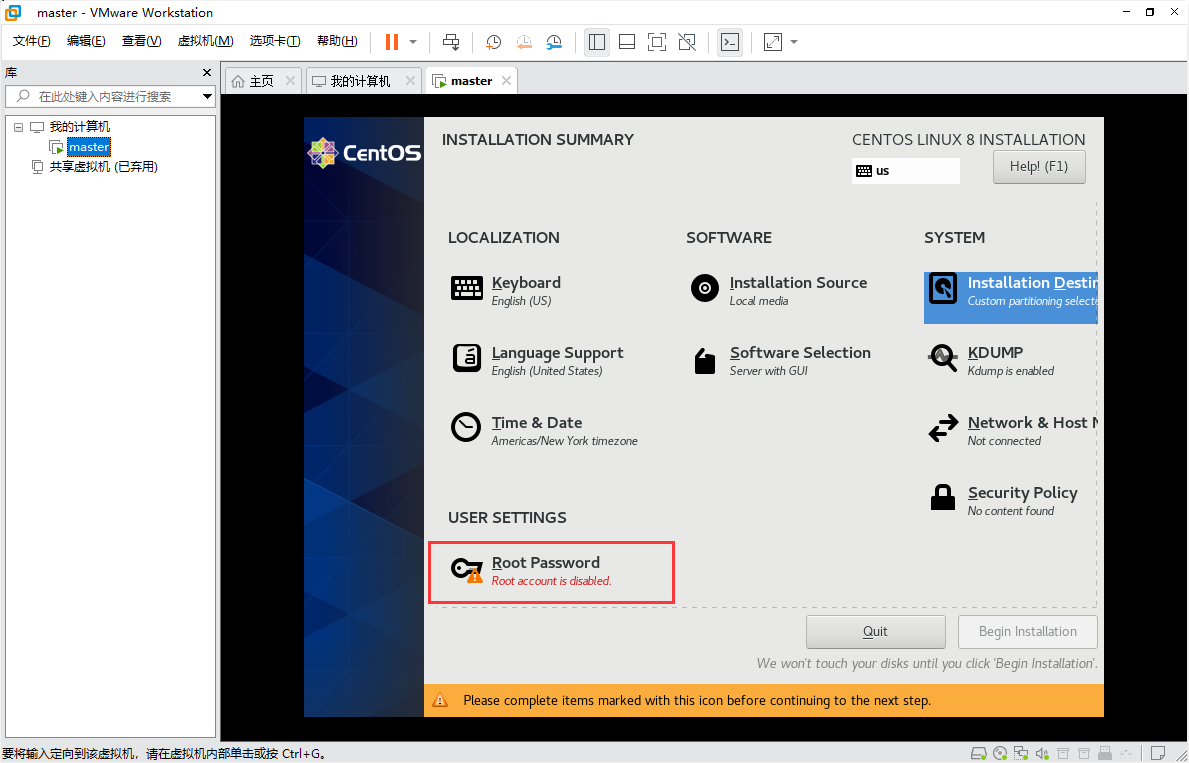This screenshot has height=763, width=1189.
Task: Open Root Password settings
Action: click(551, 573)
